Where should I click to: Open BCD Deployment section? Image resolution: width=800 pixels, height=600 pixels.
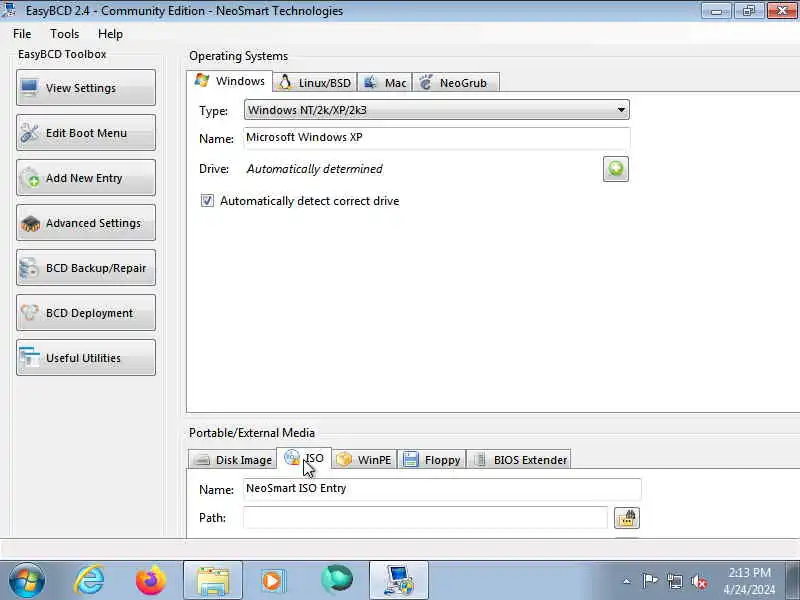[x=86, y=313]
